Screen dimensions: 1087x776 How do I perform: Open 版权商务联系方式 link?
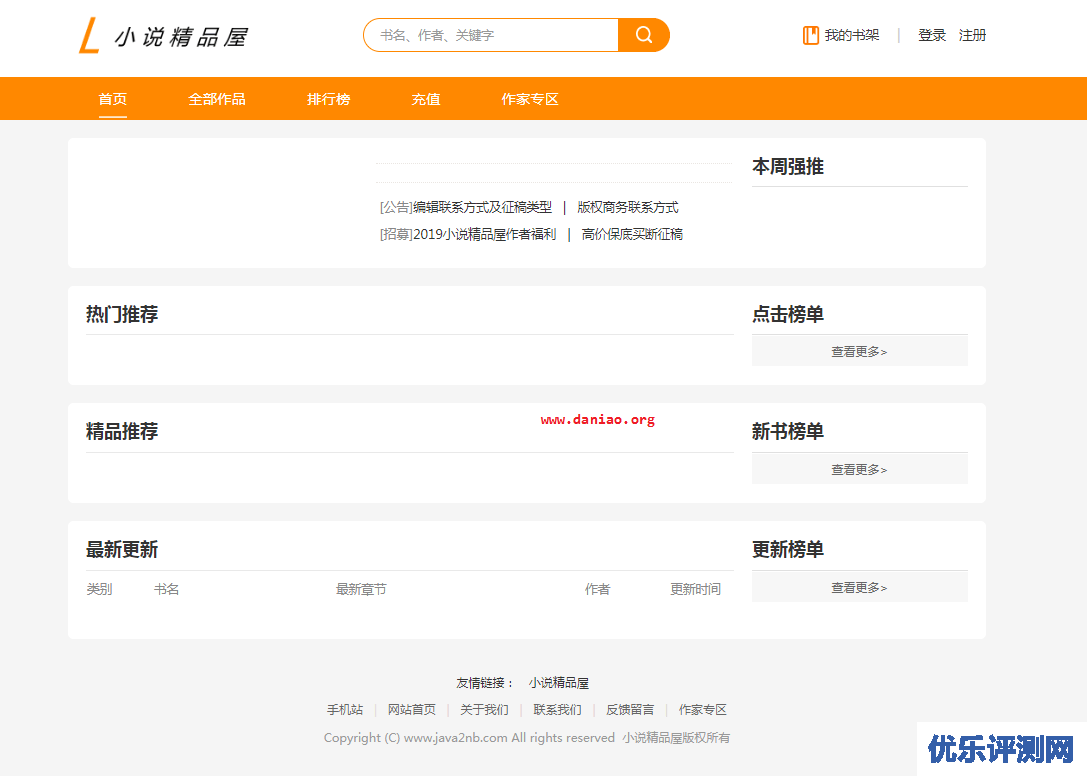[627, 207]
